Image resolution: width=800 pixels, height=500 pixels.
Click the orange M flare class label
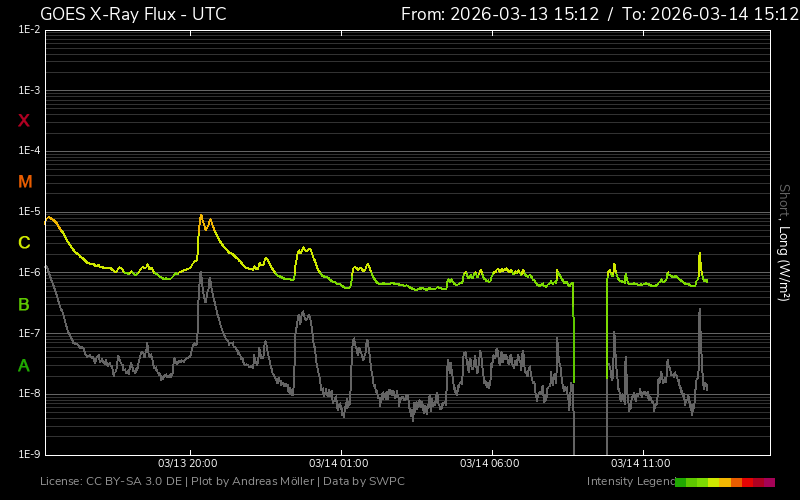click(x=25, y=182)
